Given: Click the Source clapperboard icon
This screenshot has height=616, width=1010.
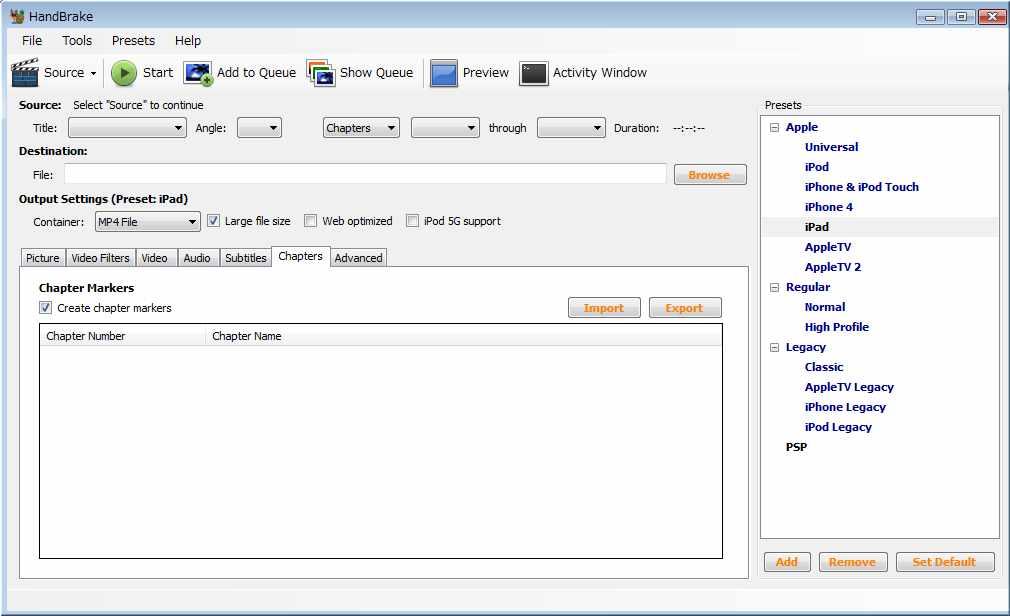Looking at the screenshot, I should coord(25,72).
